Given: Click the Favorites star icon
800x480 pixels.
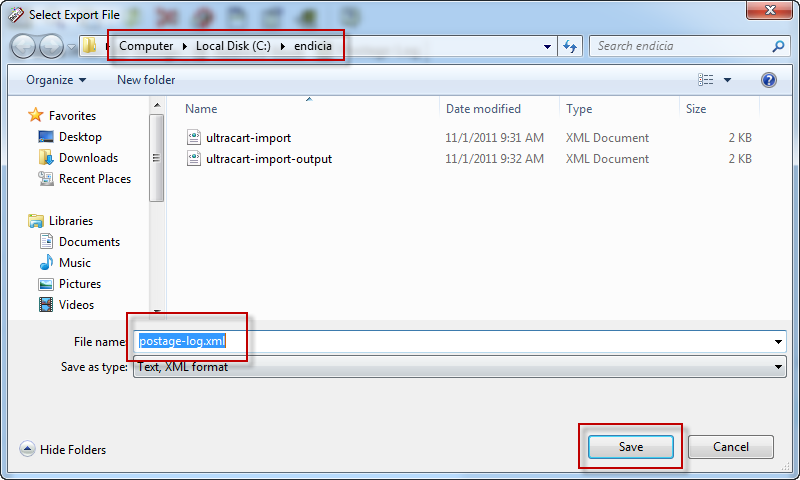Looking at the screenshot, I should [35, 115].
